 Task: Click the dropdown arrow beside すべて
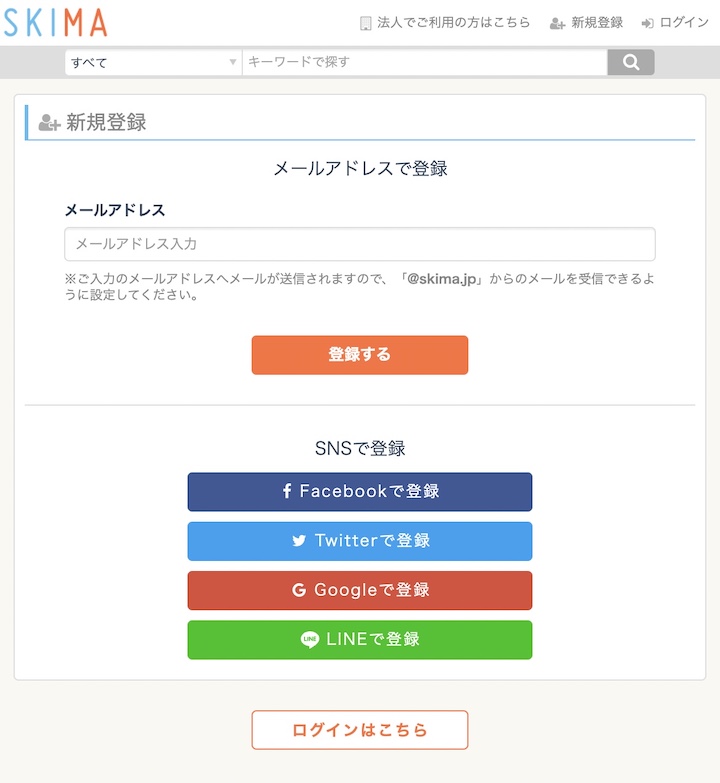coord(233,62)
